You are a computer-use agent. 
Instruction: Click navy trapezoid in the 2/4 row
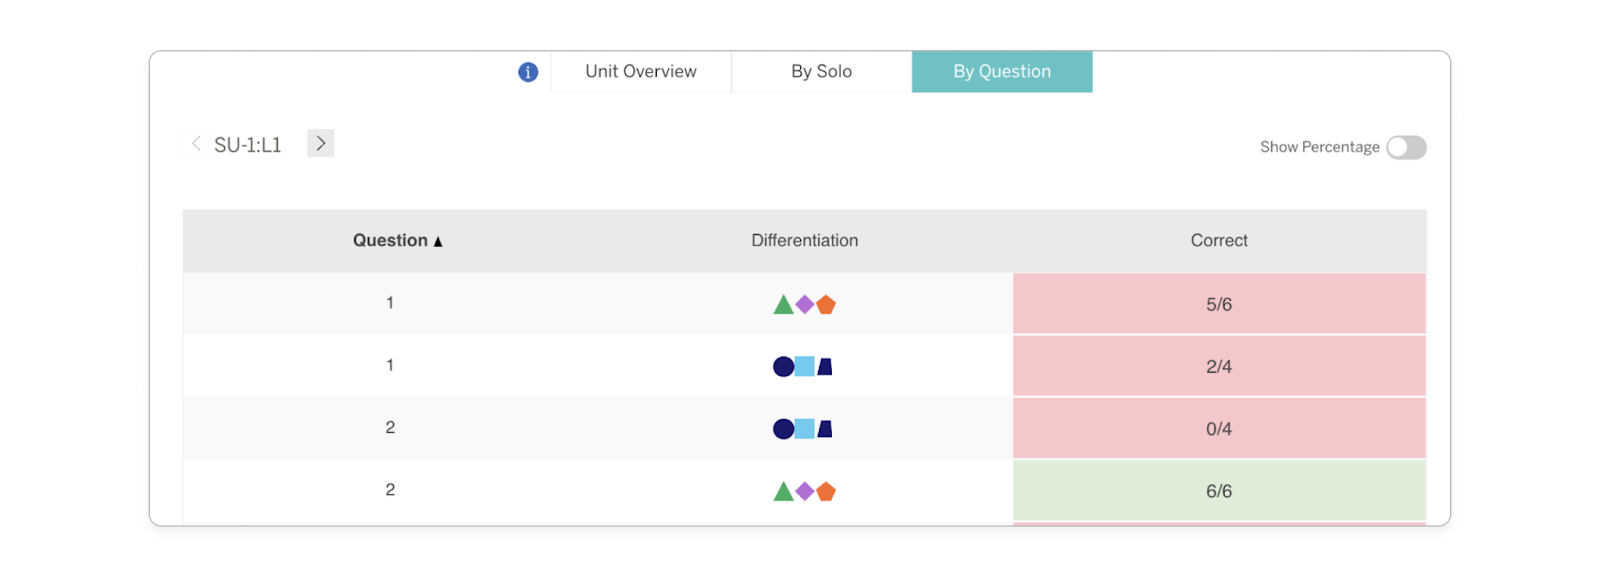825,367
